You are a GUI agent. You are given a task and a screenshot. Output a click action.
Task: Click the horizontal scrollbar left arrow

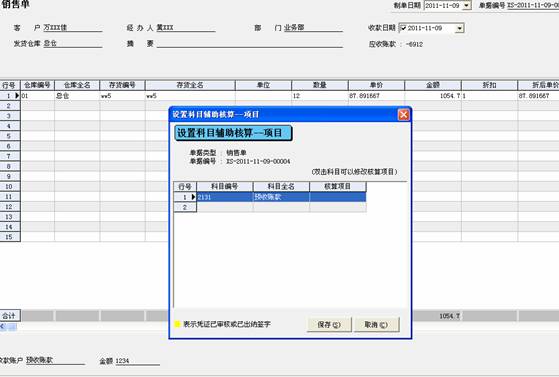3,326
